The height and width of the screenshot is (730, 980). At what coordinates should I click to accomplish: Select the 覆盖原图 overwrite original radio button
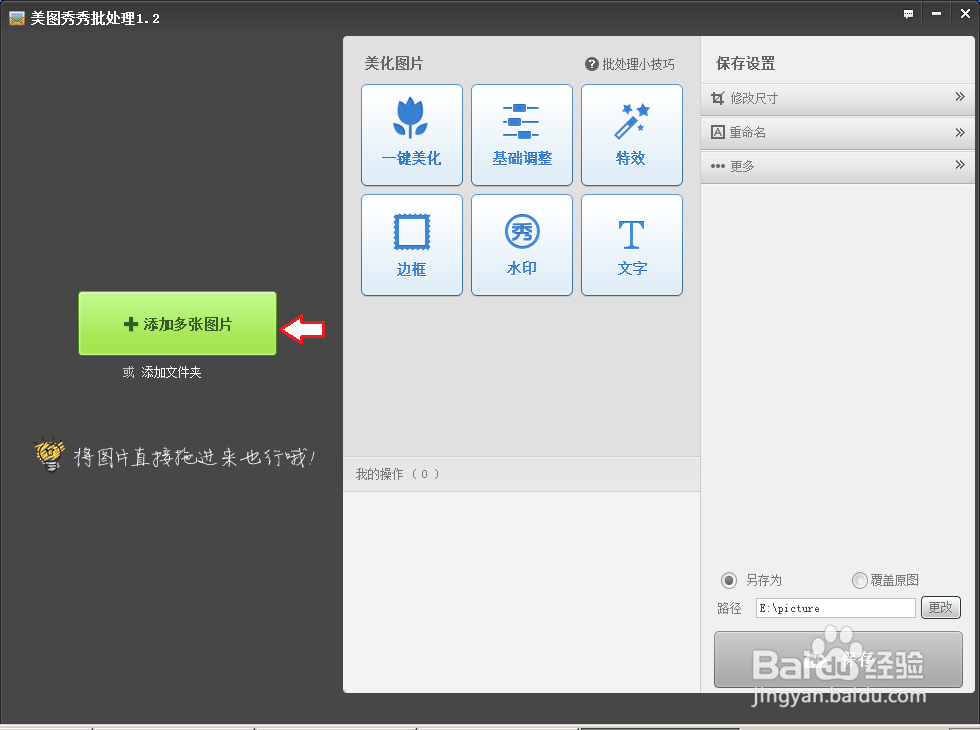click(x=860, y=580)
